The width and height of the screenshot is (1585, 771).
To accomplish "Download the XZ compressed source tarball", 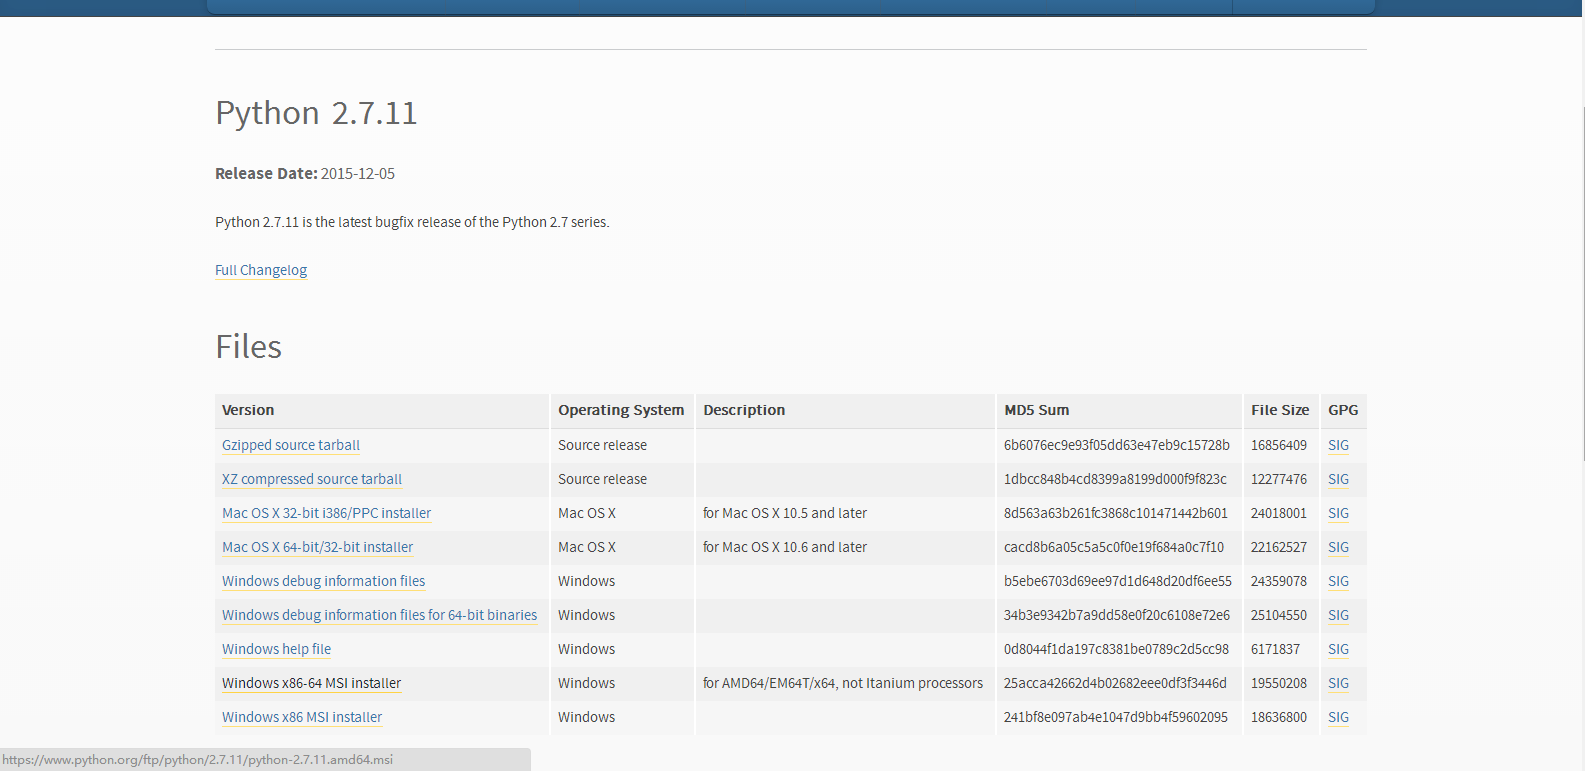I will pyautogui.click(x=312, y=479).
